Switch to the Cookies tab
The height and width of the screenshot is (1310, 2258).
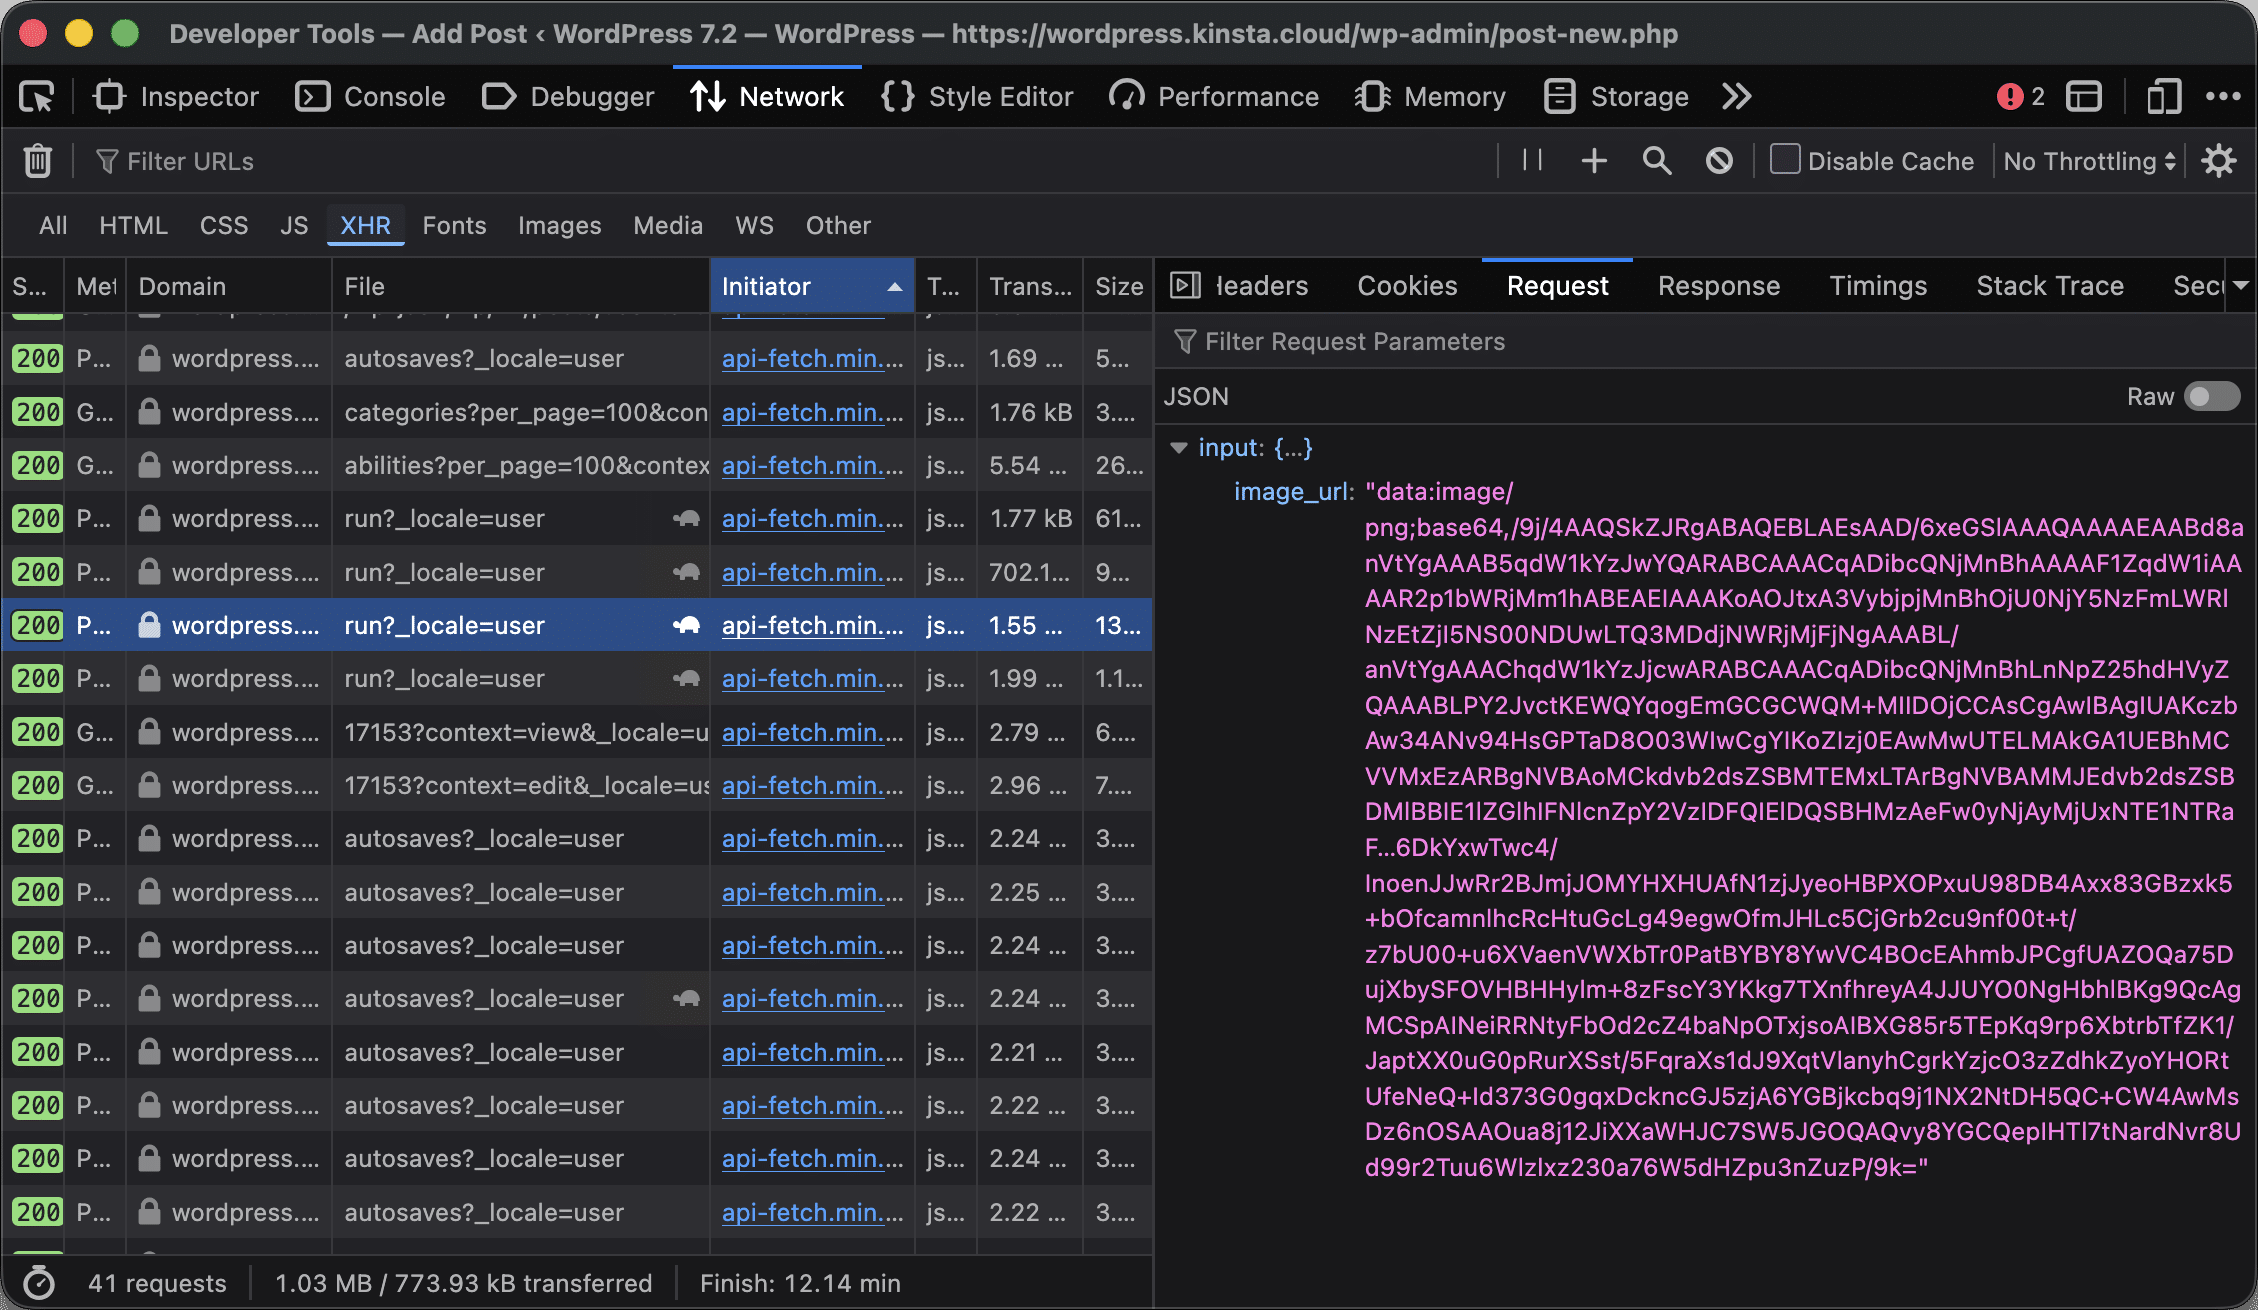click(1407, 286)
